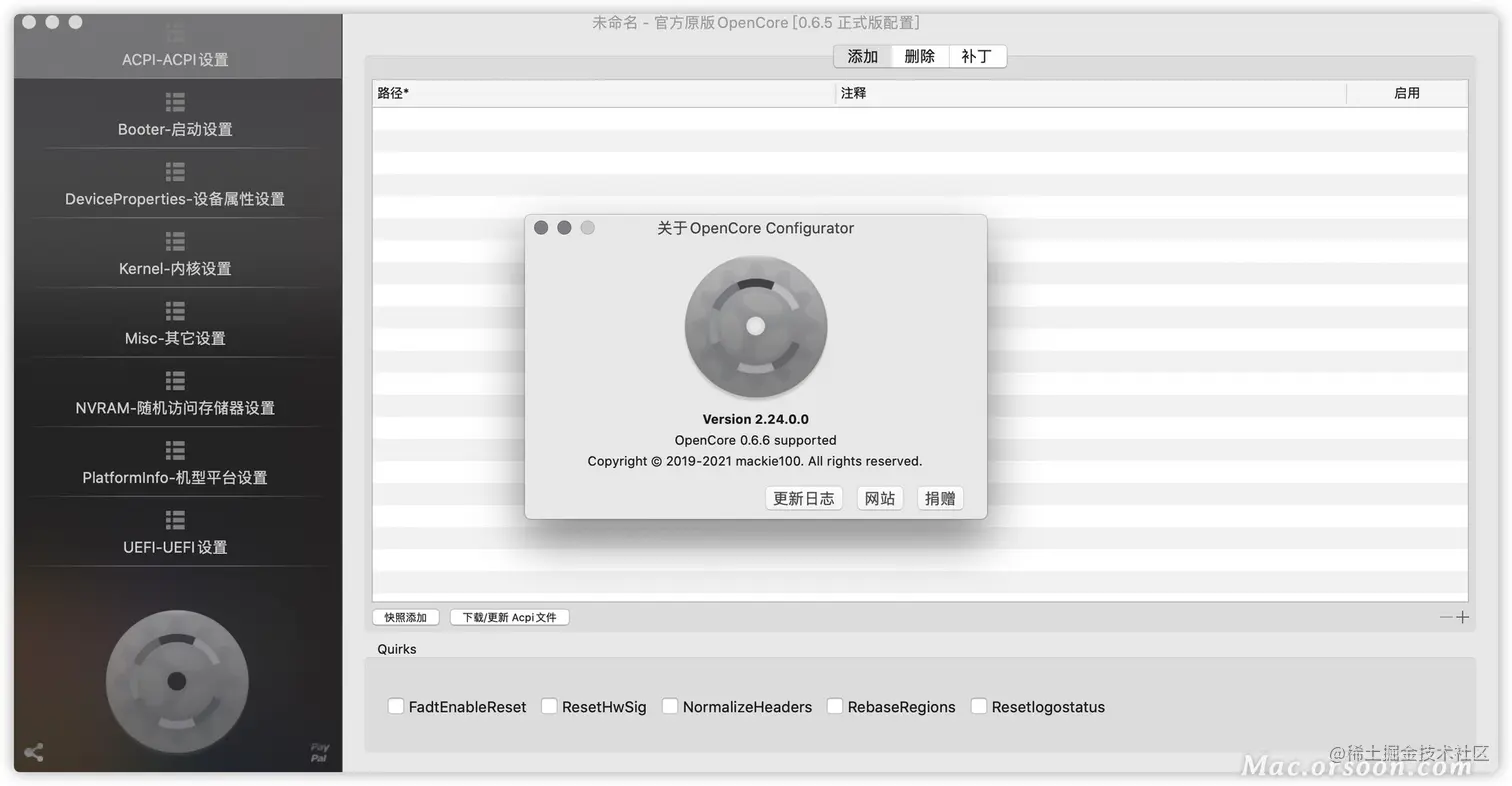Click the Quirks section label
This screenshot has height=786, width=1512.
[x=397, y=649]
